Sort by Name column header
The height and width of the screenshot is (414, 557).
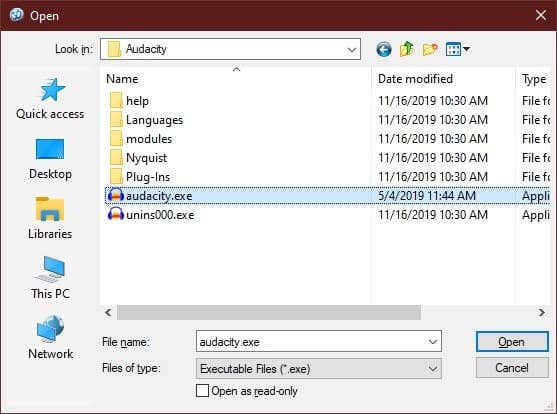pyautogui.click(x=122, y=79)
